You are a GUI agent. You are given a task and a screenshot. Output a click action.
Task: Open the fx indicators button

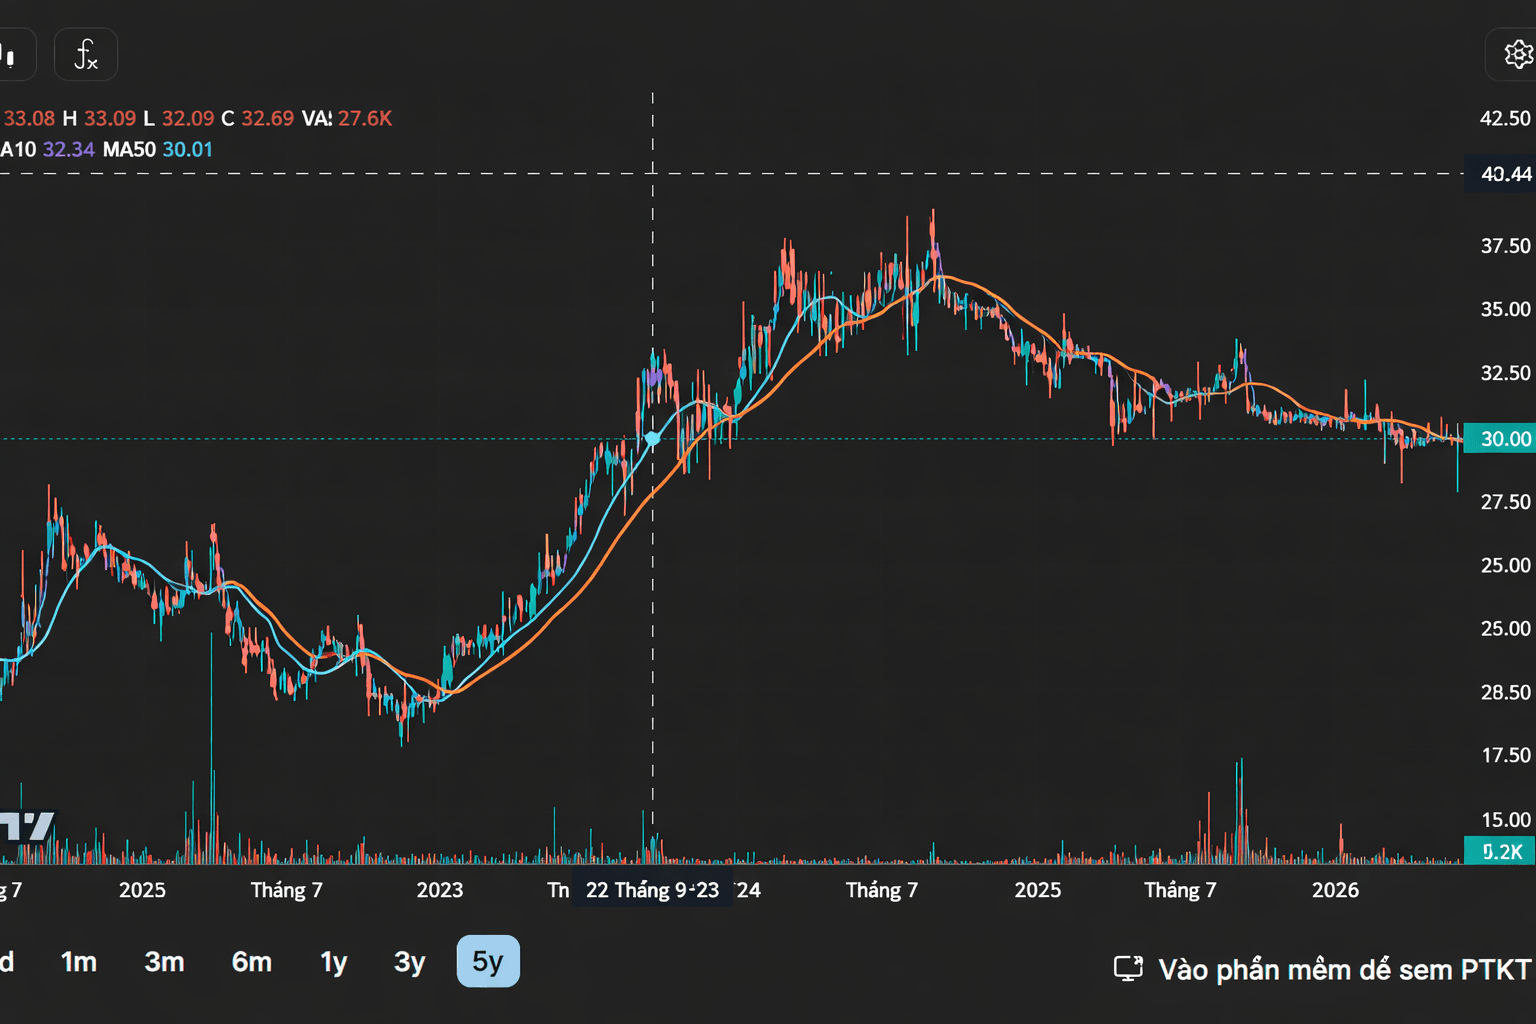pyautogui.click(x=86, y=54)
